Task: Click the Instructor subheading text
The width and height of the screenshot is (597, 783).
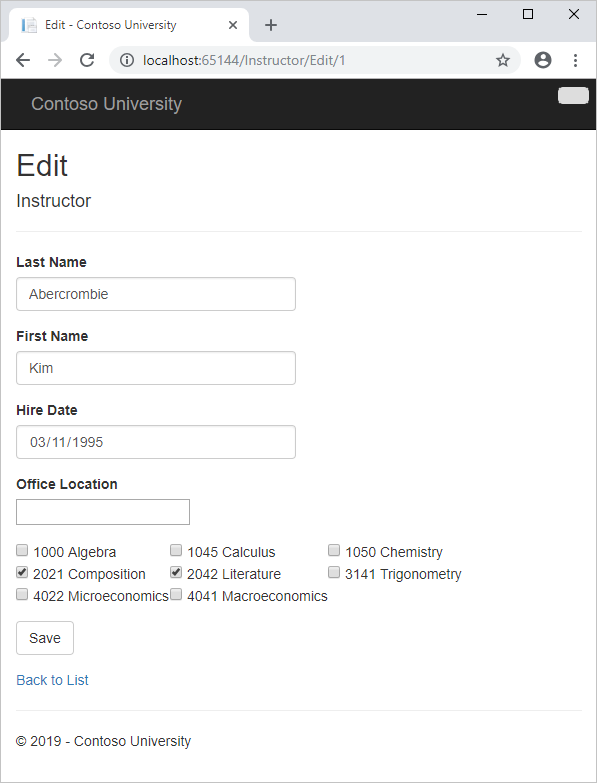Action: pos(53,201)
